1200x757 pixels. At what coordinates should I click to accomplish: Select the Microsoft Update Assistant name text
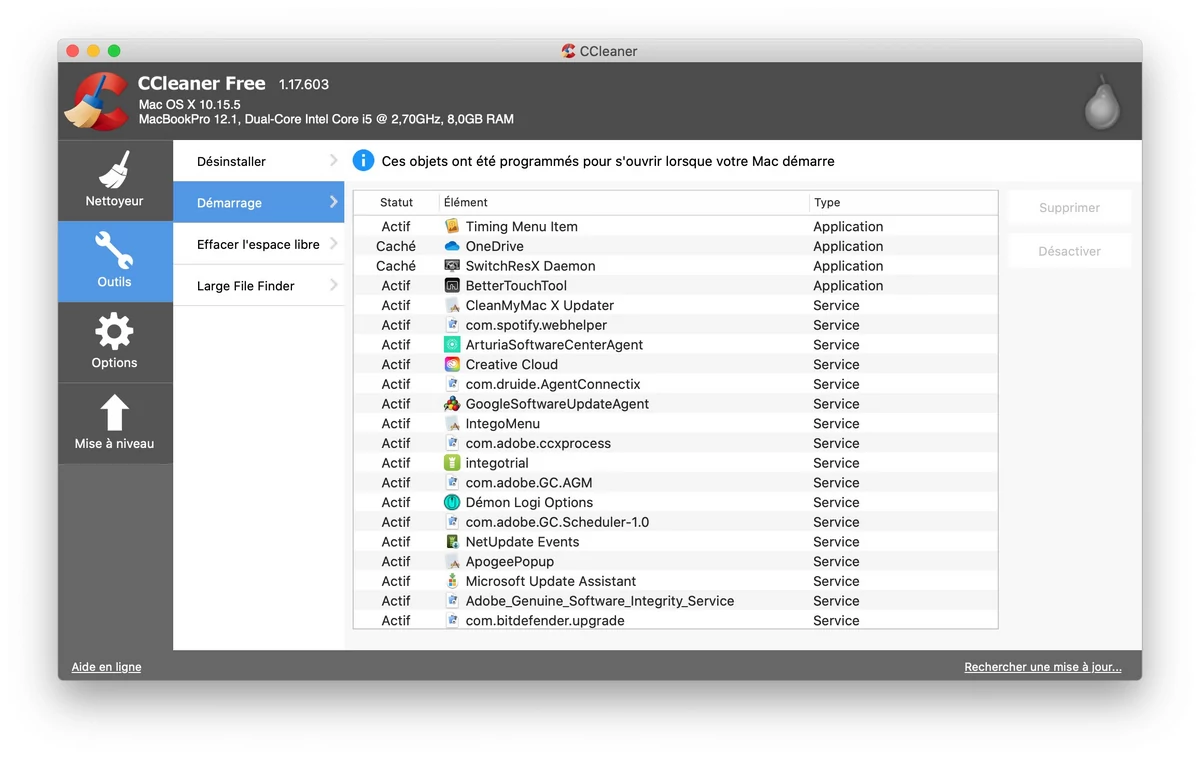point(551,581)
